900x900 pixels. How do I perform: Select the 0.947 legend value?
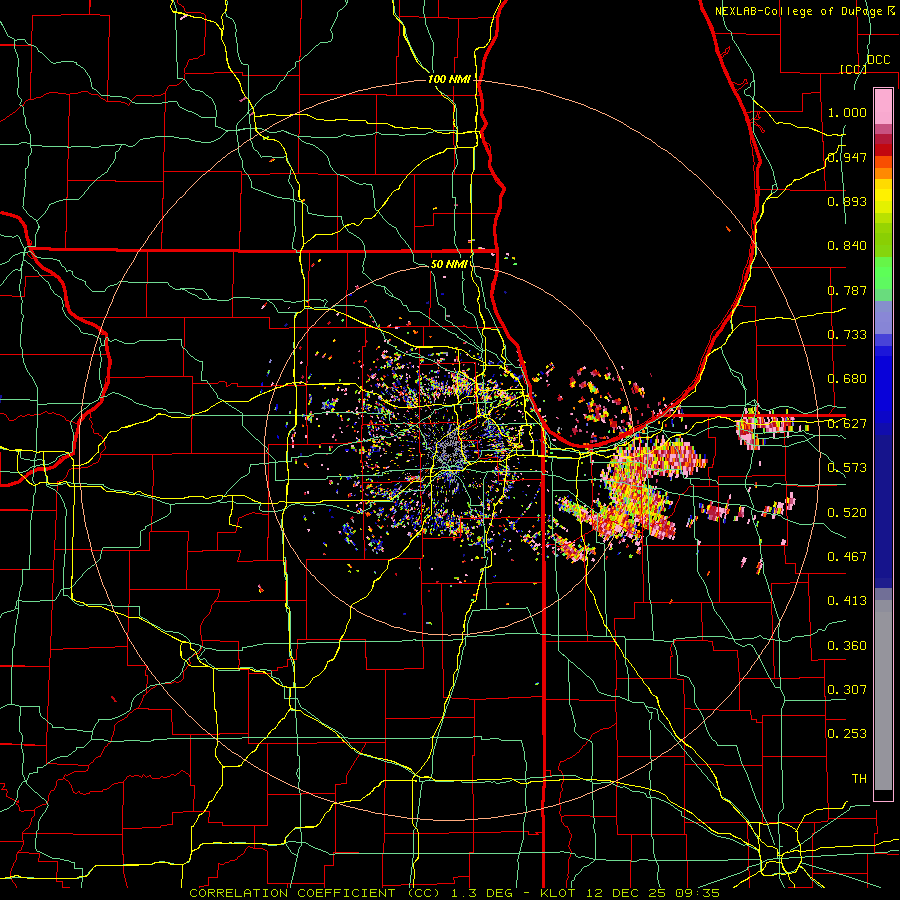coord(847,157)
